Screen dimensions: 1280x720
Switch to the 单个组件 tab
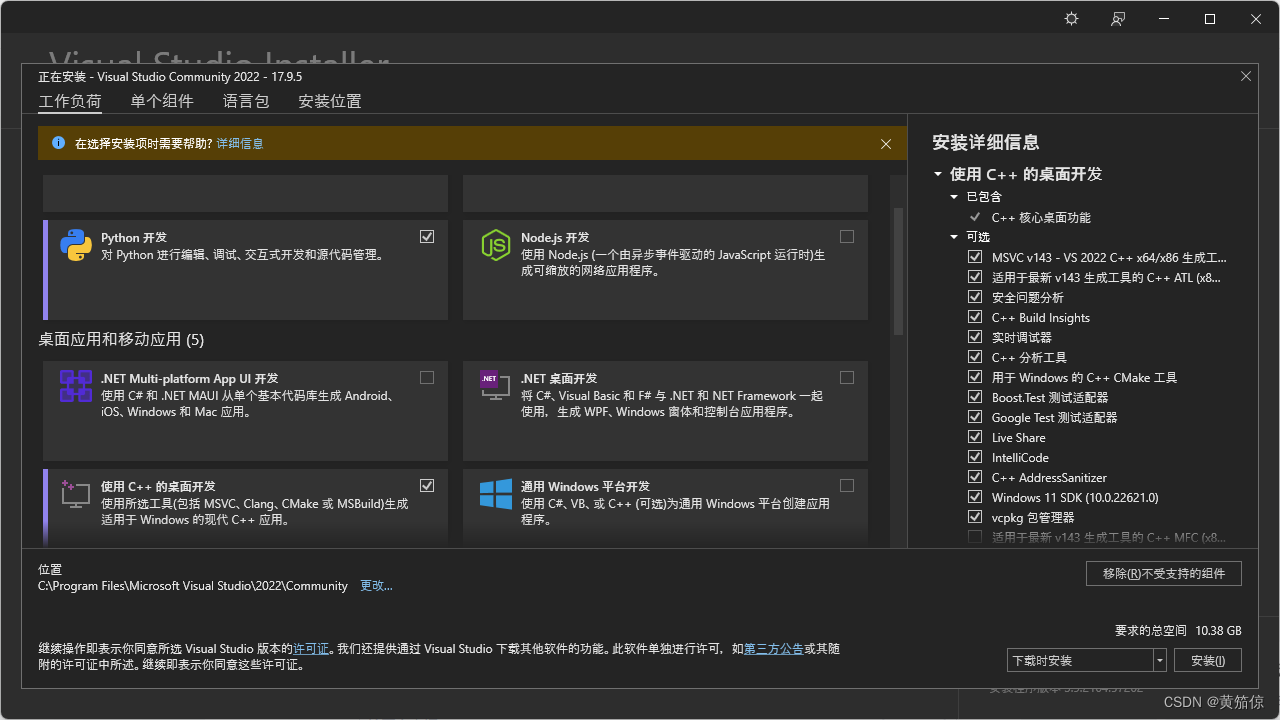pos(162,101)
